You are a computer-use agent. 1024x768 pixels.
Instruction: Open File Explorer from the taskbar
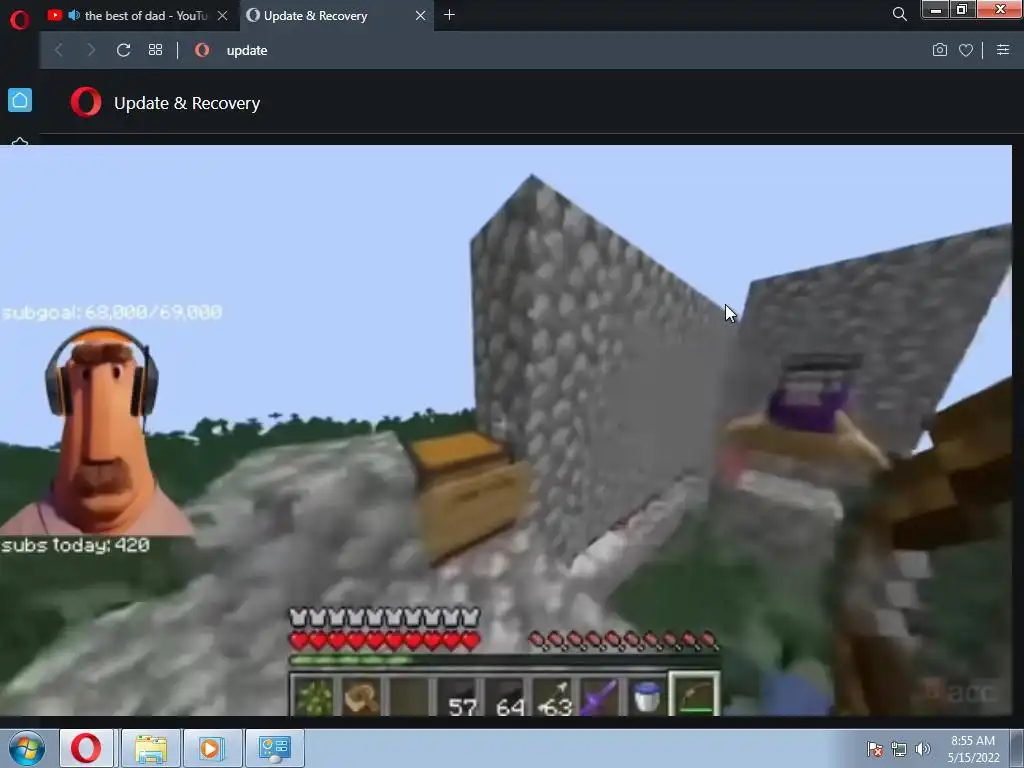(x=151, y=748)
